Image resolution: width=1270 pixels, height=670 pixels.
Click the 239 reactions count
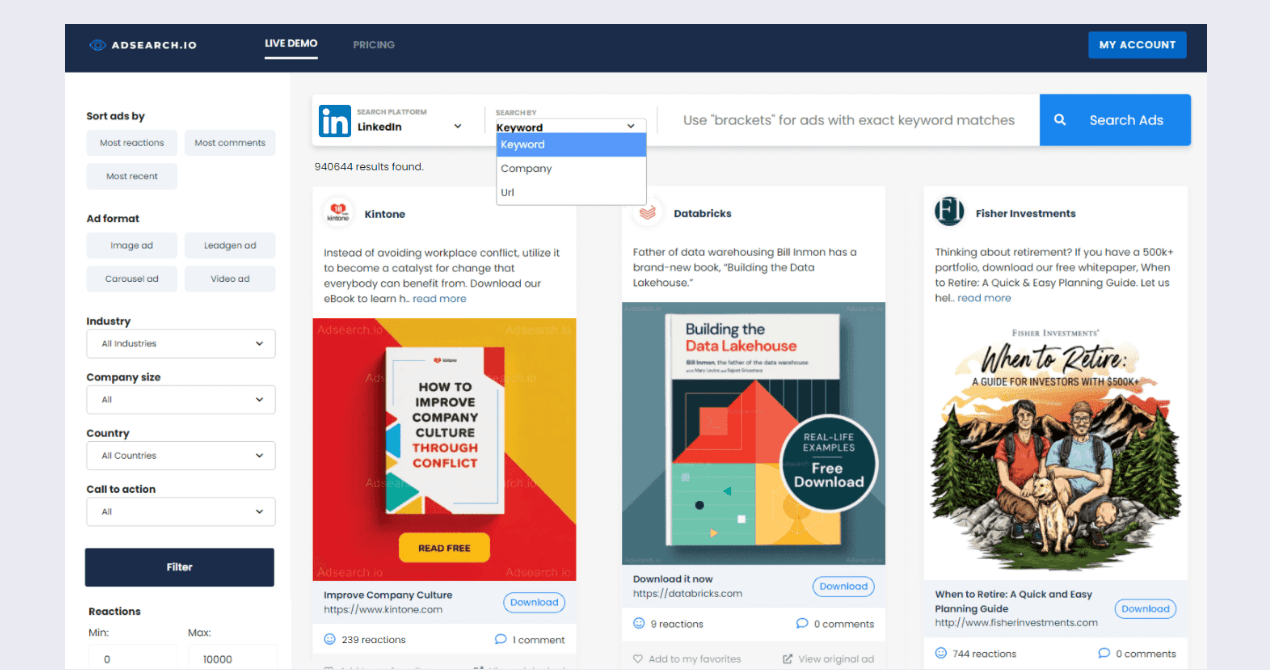pos(374,640)
